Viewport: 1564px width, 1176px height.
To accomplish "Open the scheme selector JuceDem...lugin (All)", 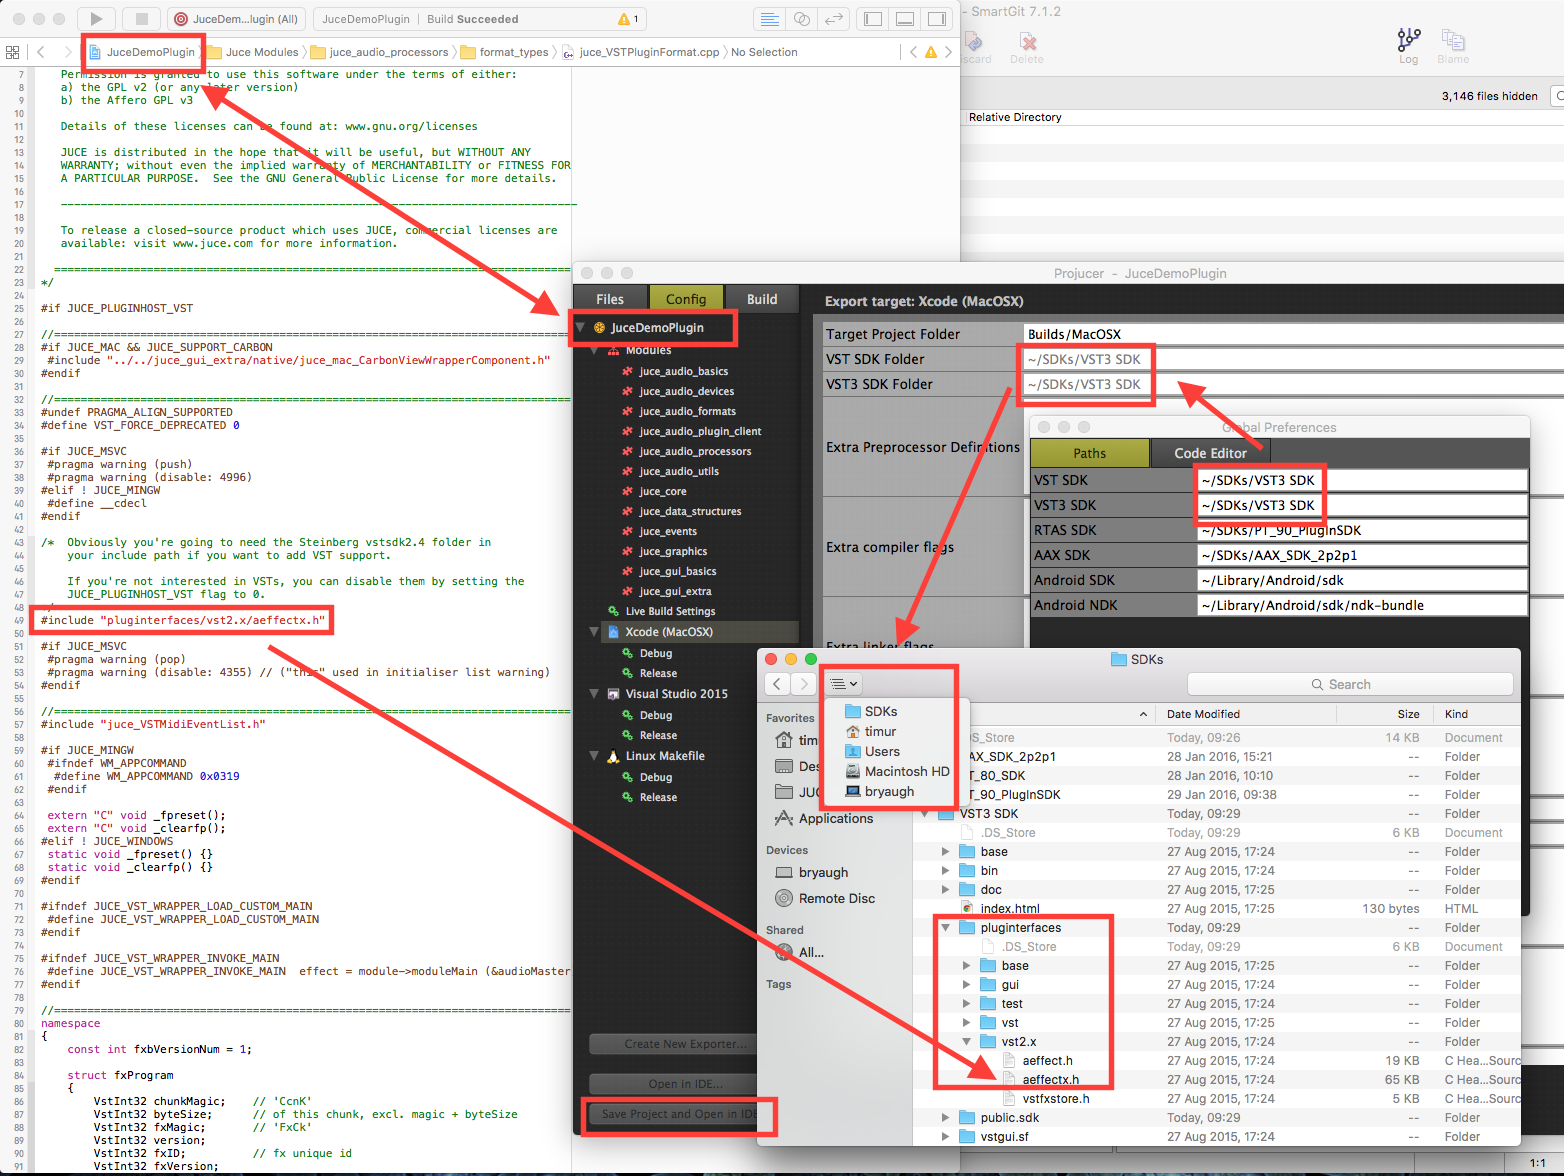I will [x=236, y=19].
